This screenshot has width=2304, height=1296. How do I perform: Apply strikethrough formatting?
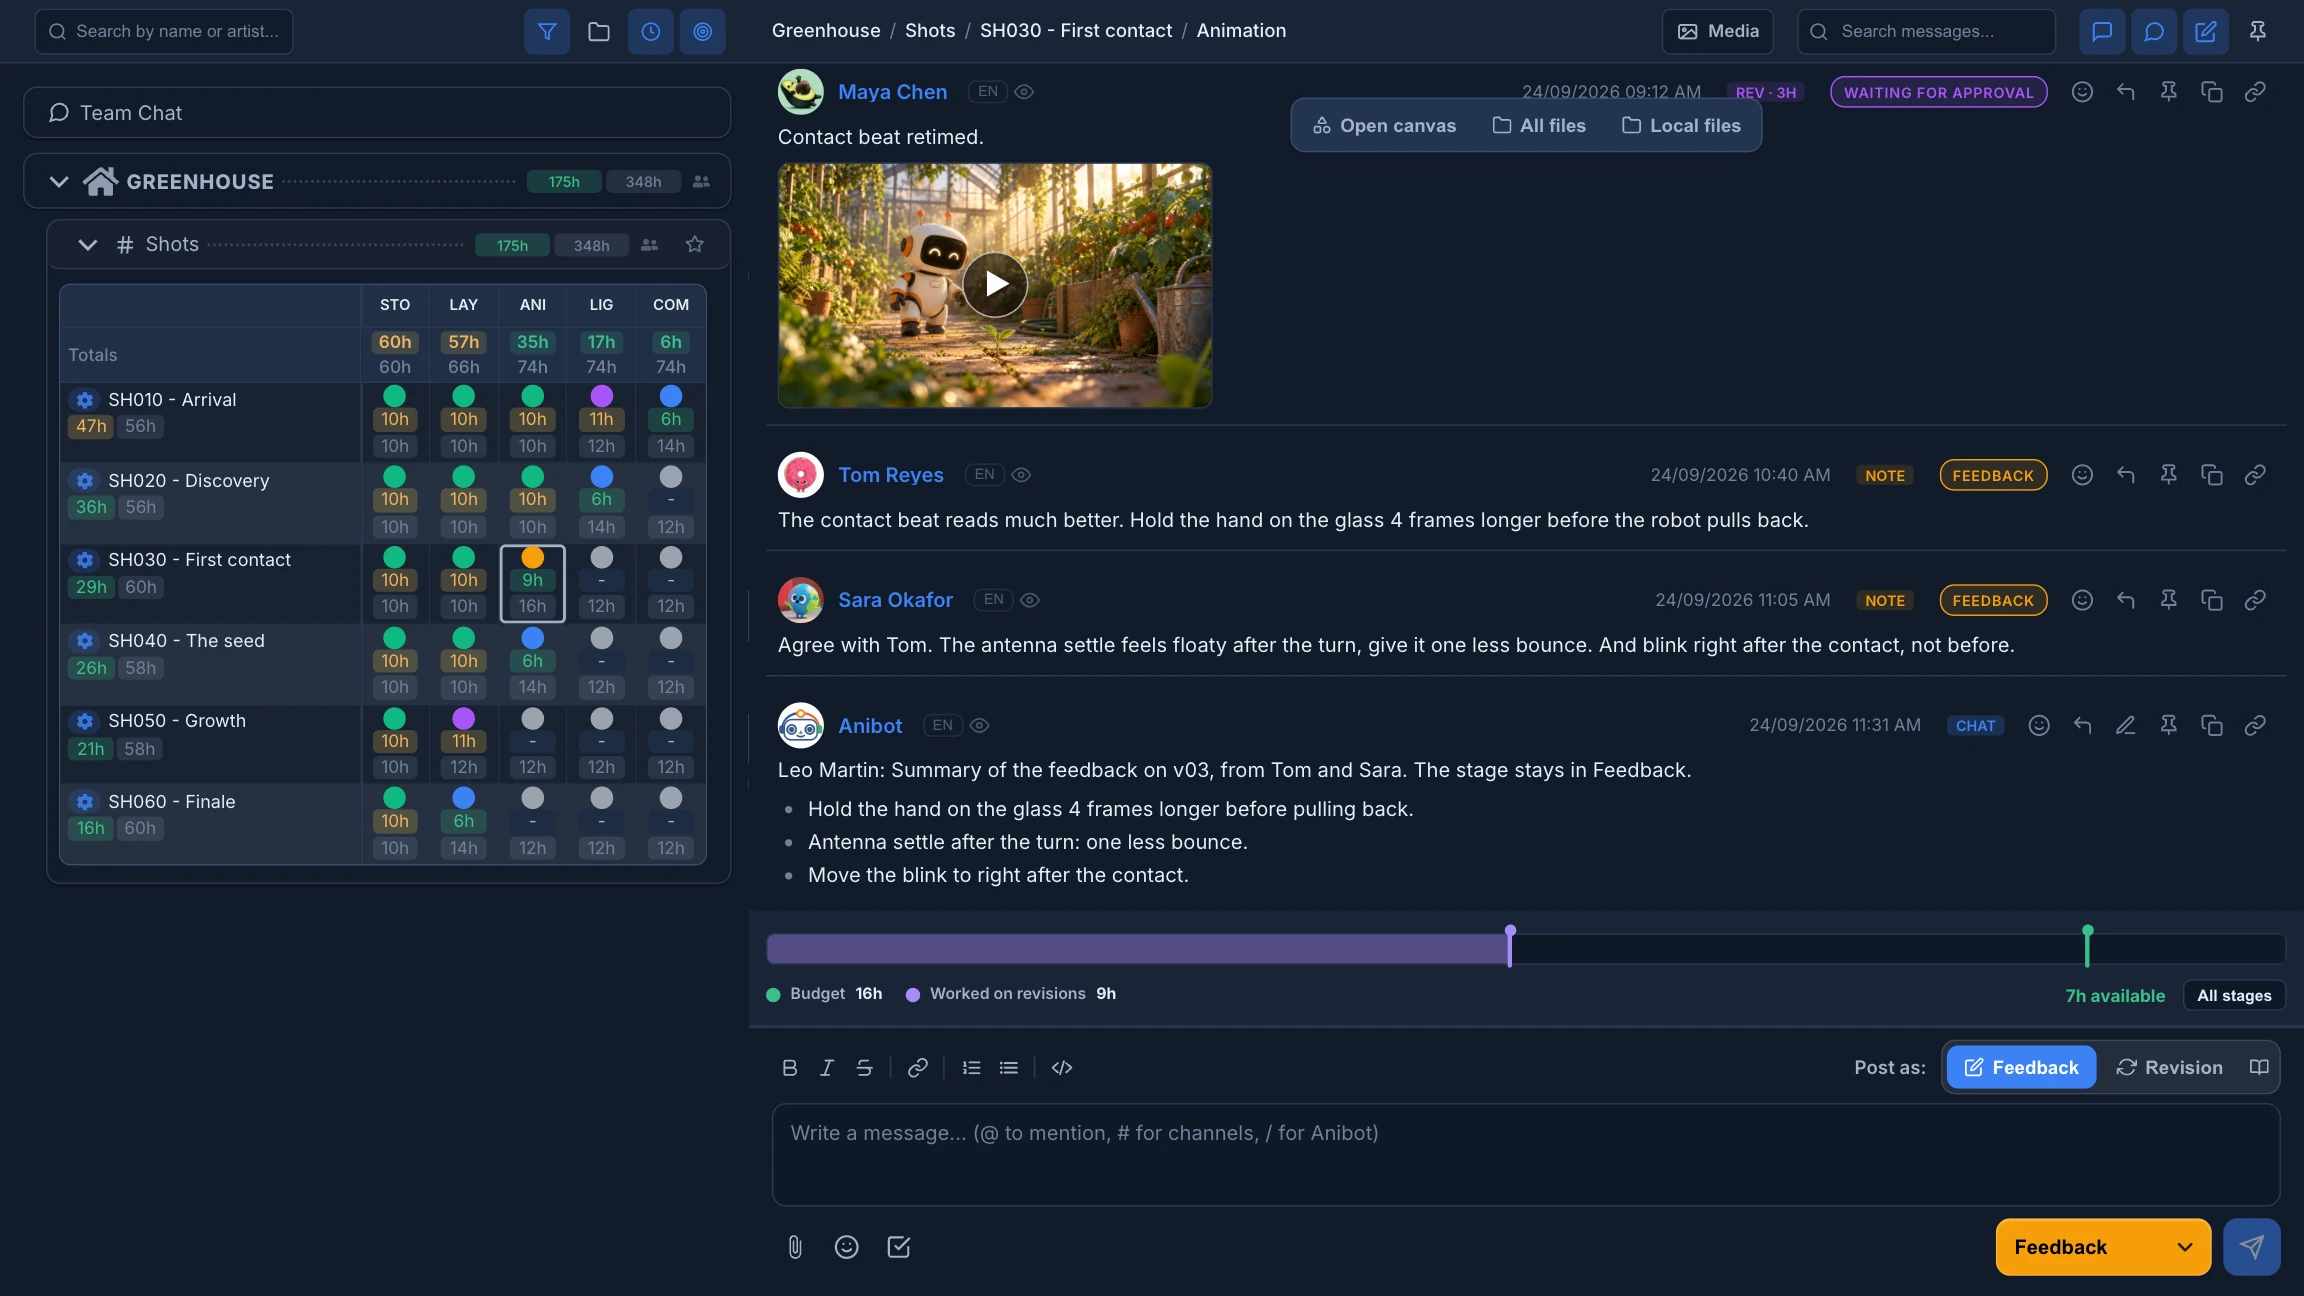(864, 1068)
